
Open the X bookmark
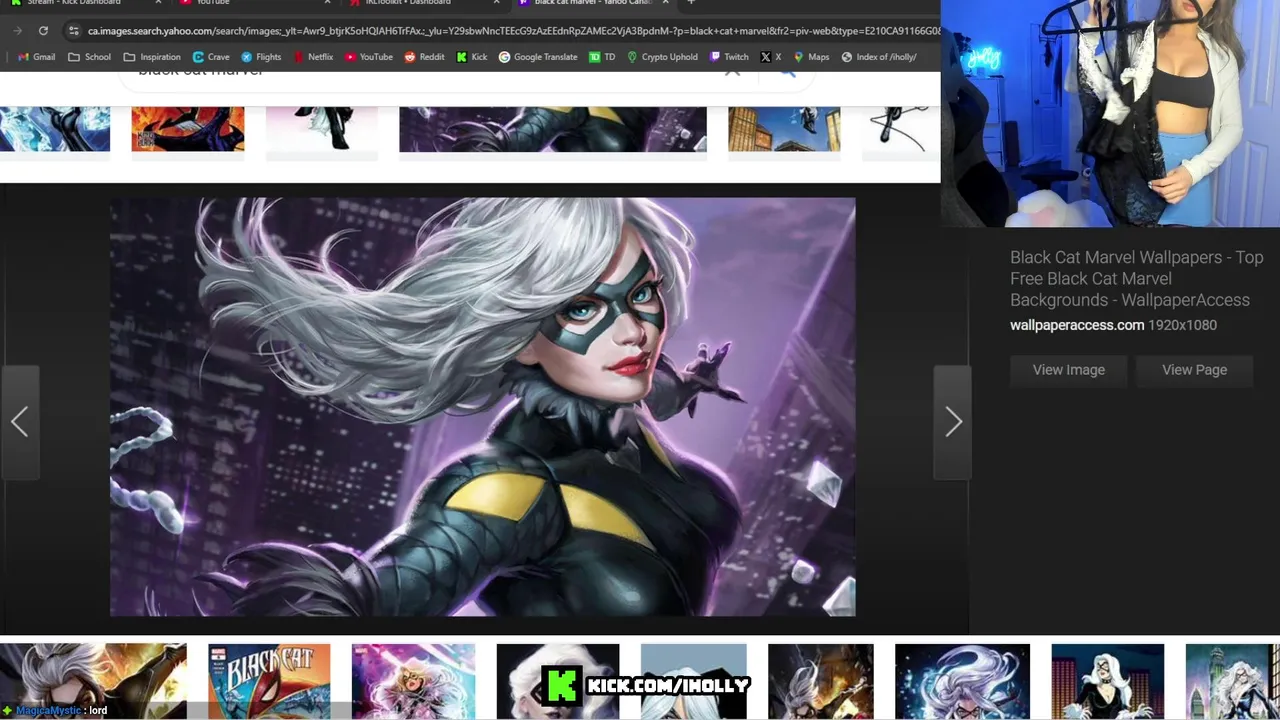point(771,57)
